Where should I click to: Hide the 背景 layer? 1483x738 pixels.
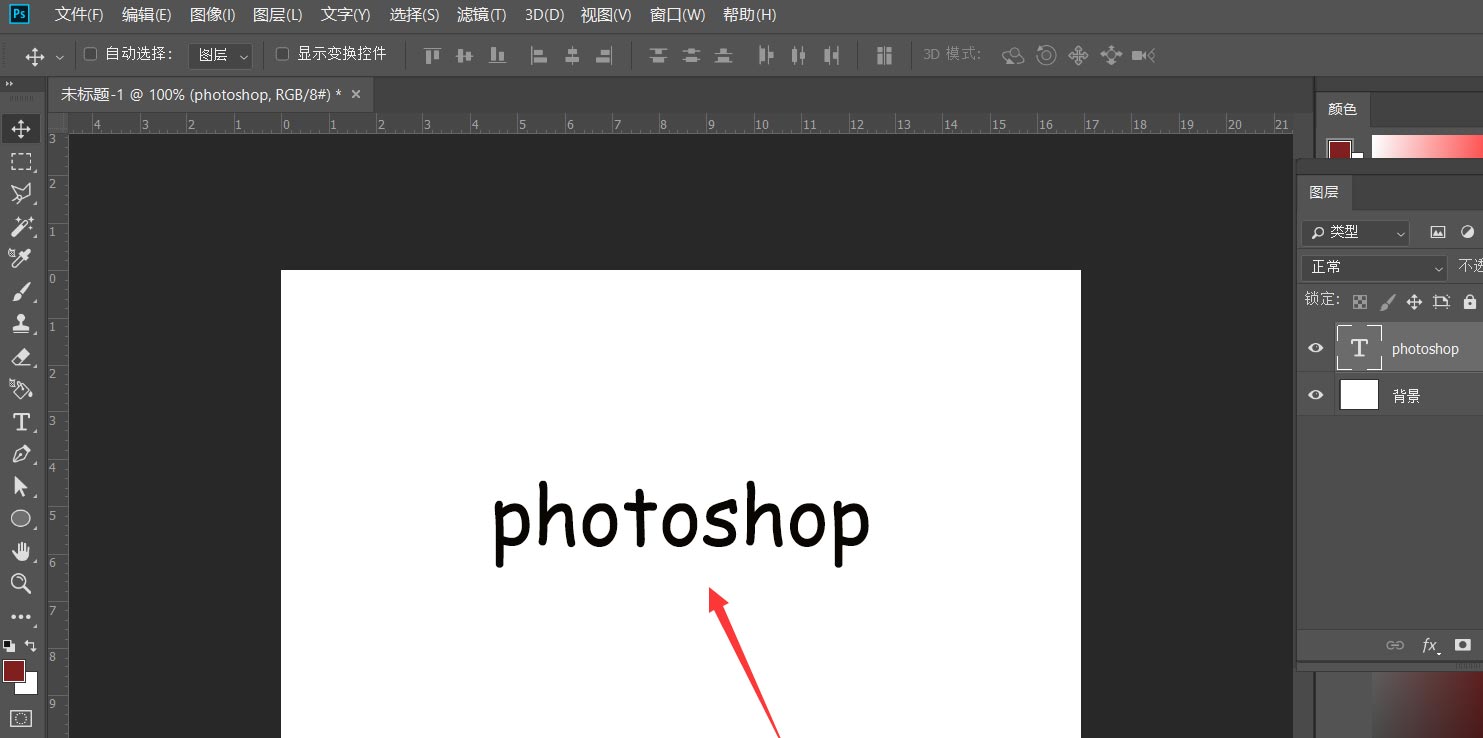[1316, 395]
